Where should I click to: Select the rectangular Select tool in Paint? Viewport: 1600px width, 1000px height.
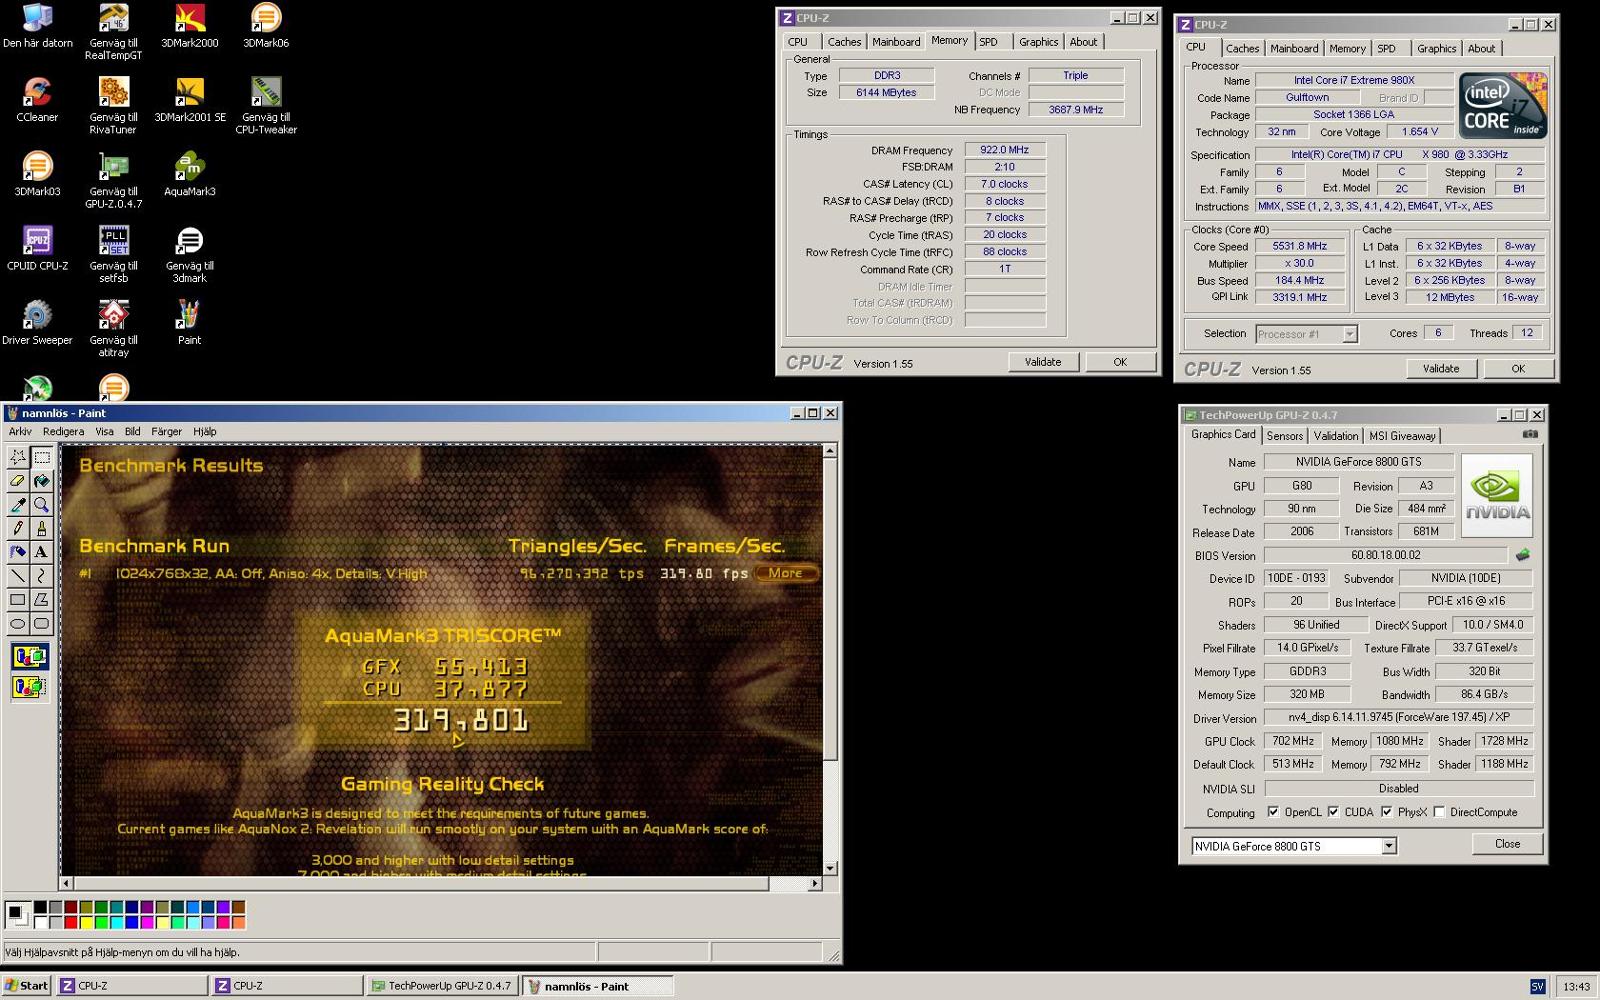[x=41, y=457]
